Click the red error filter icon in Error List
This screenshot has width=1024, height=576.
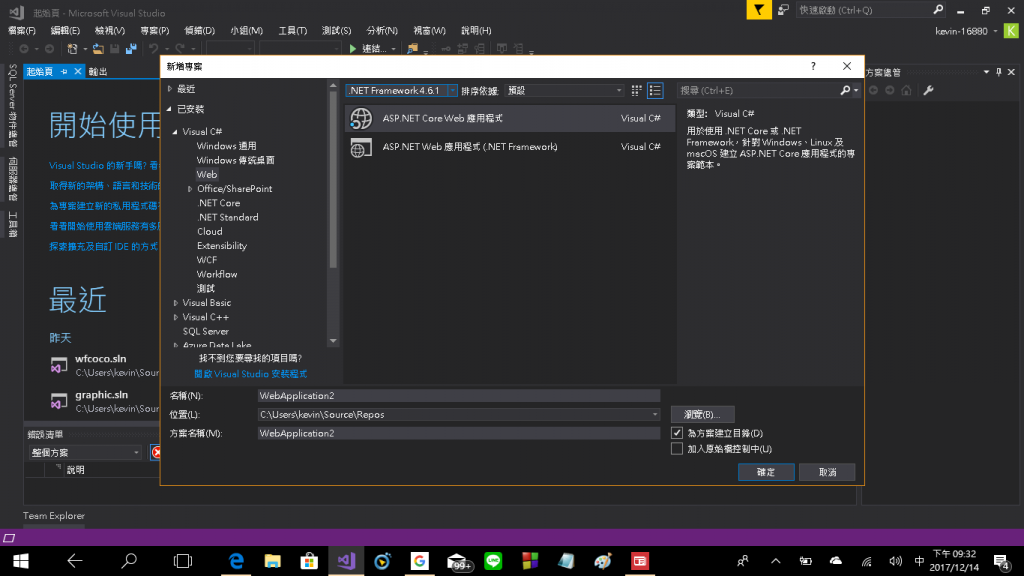tap(156, 452)
